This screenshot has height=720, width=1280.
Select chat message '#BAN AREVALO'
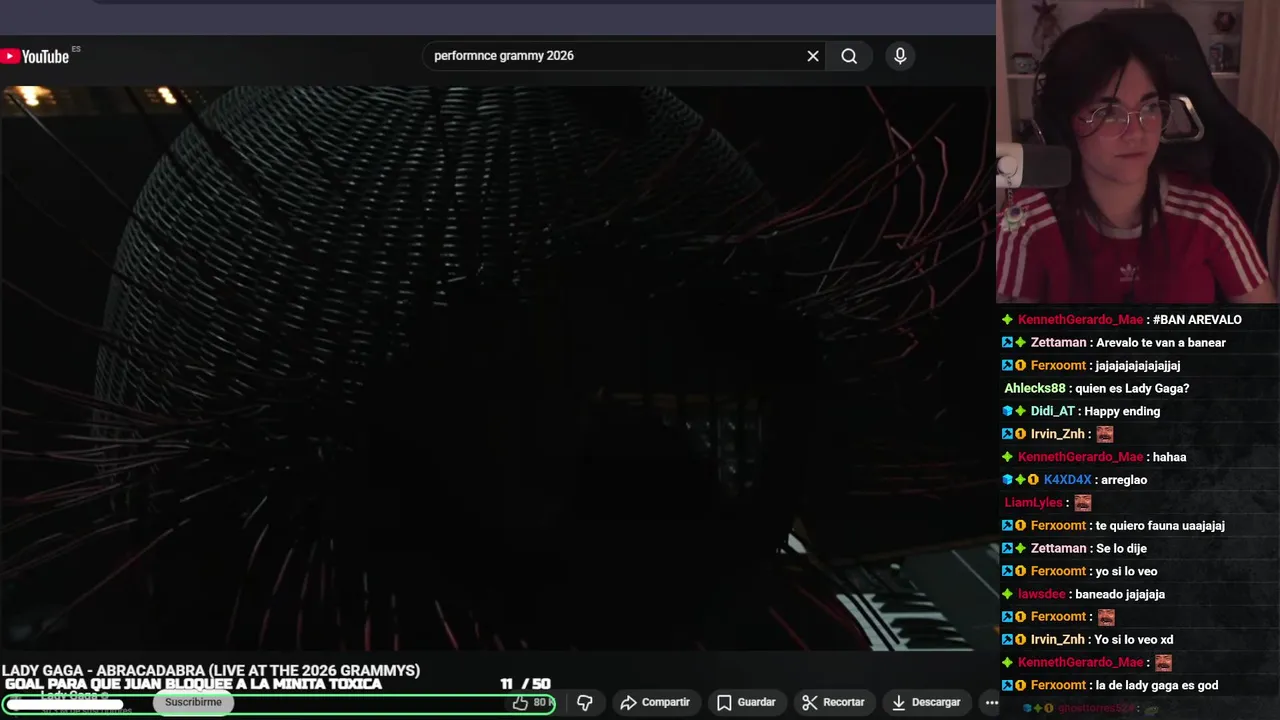click(x=1197, y=320)
